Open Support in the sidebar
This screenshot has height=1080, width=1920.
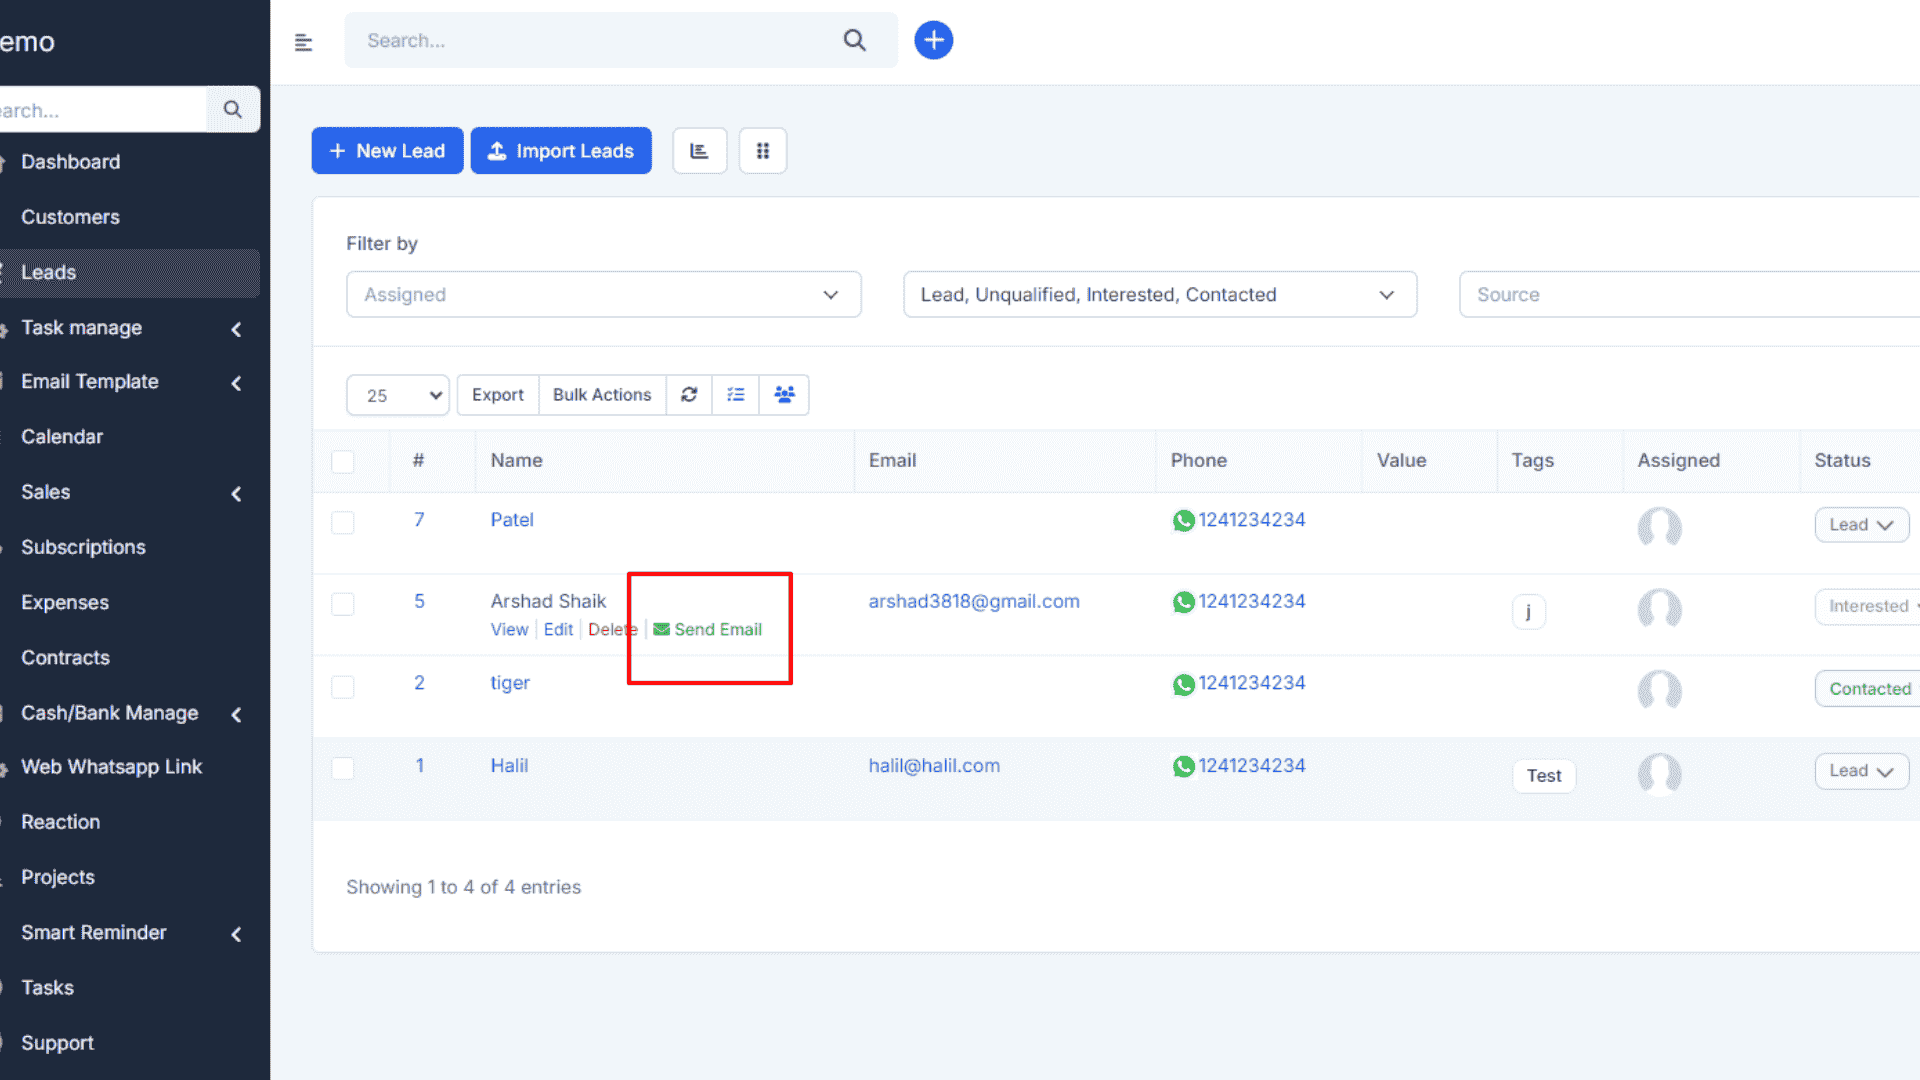[x=57, y=1042]
